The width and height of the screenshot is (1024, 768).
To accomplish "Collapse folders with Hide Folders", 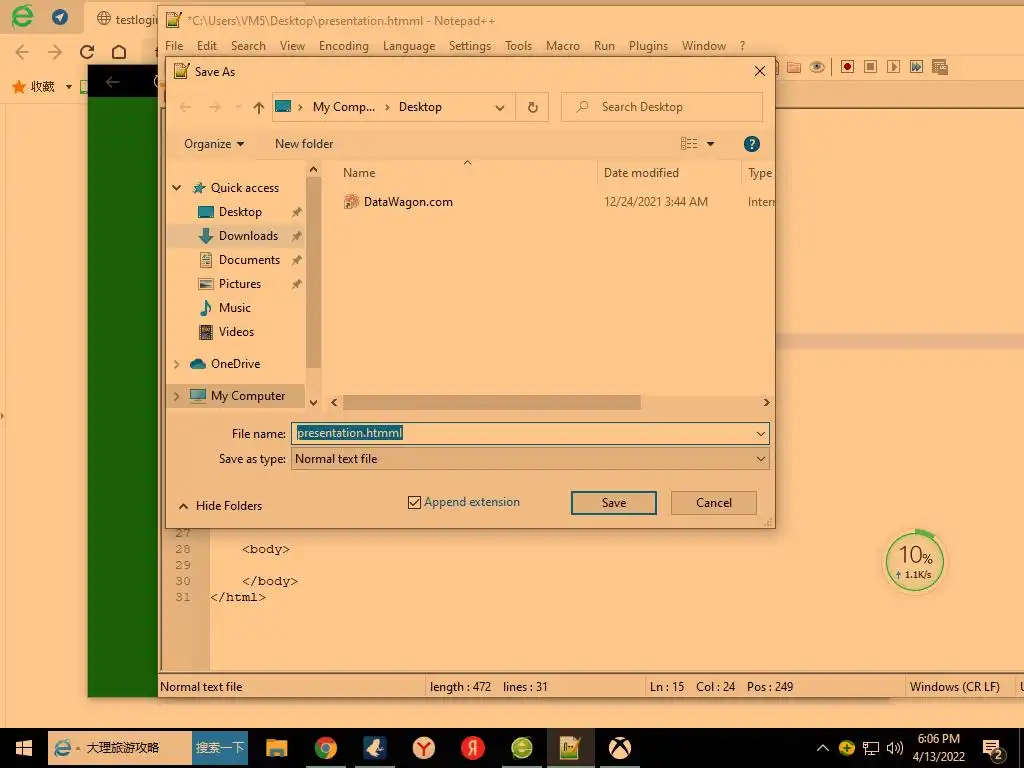I will (x=220, y=505).
